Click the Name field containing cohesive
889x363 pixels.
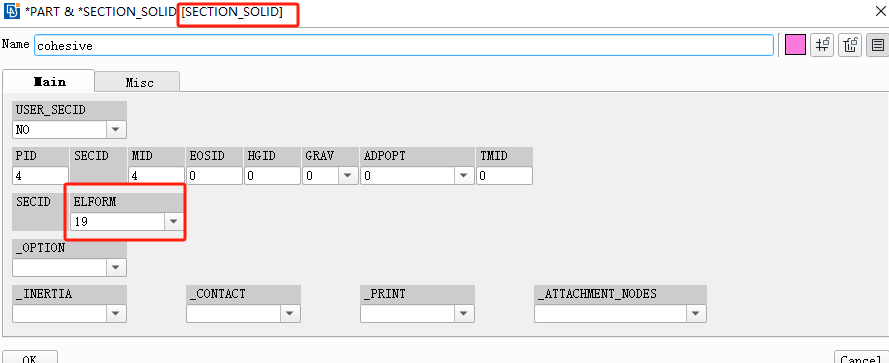coord(404,45)
